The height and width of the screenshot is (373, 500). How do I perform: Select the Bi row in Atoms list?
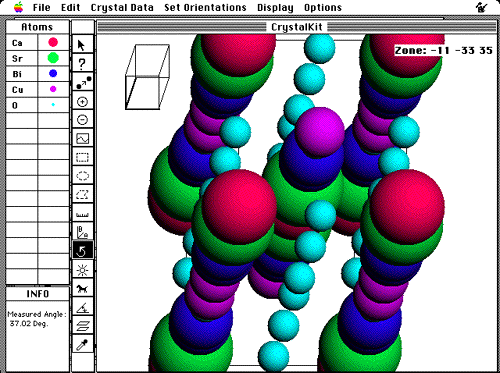[37, 74]
